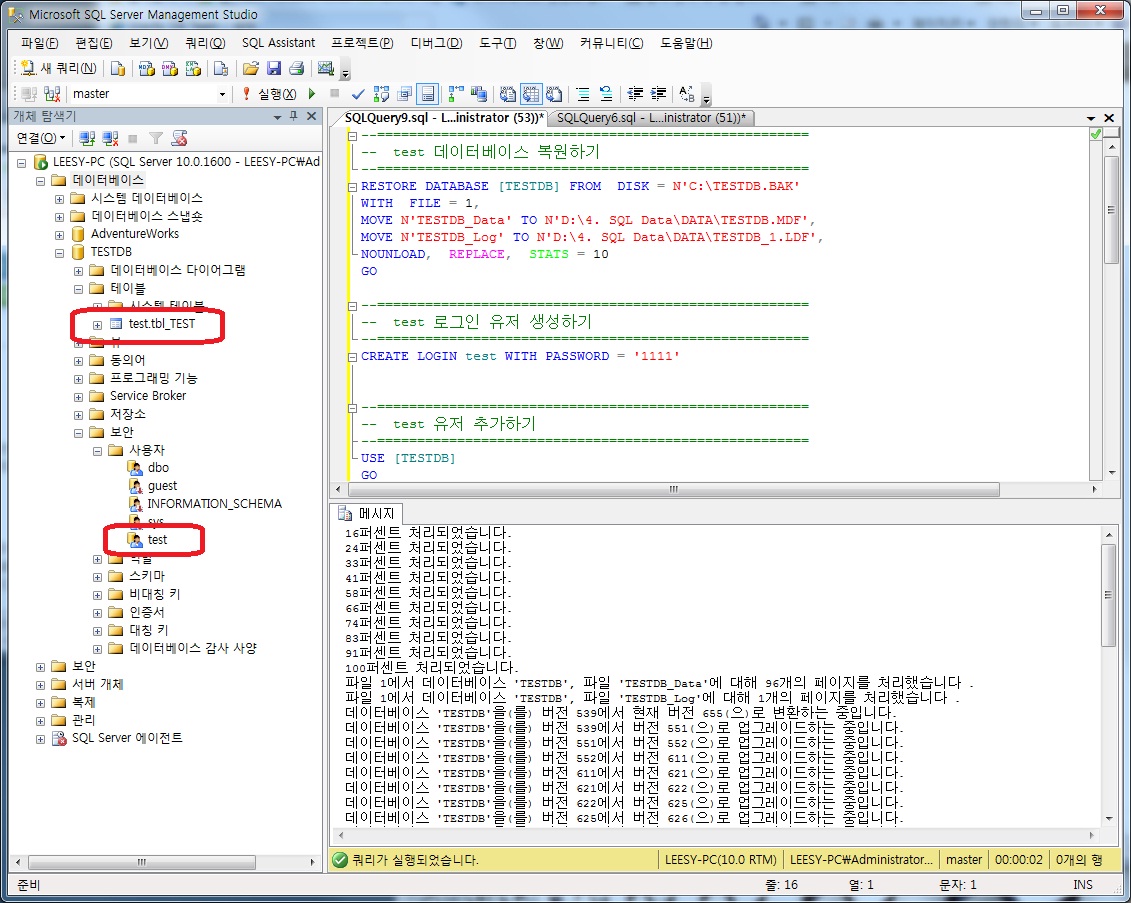Open a new query with 새 쿼리
The height and width of the screenshot is (903, 1131).
tap(58, 69)
